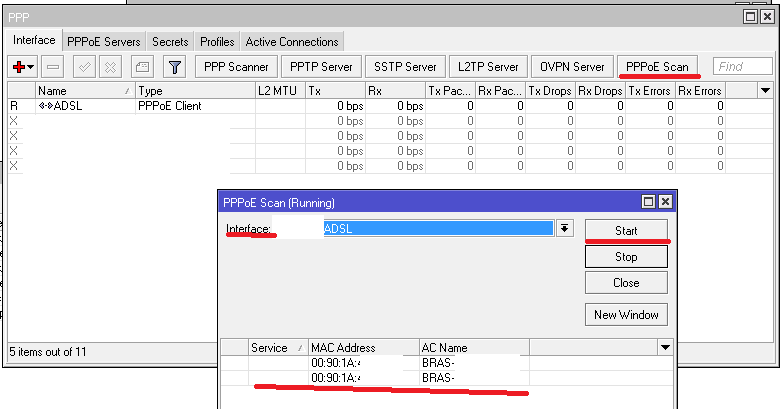
Task: Click the Comment toolbar icon
Action: click(142, 67)
